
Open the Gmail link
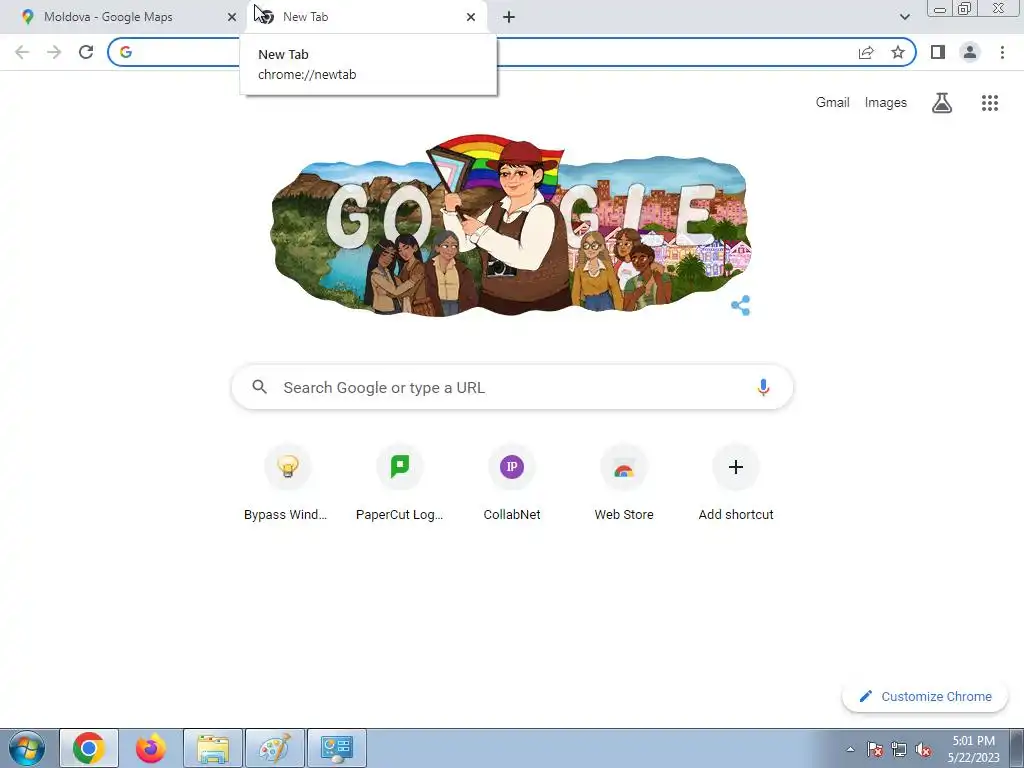click(x=832, y=103)
